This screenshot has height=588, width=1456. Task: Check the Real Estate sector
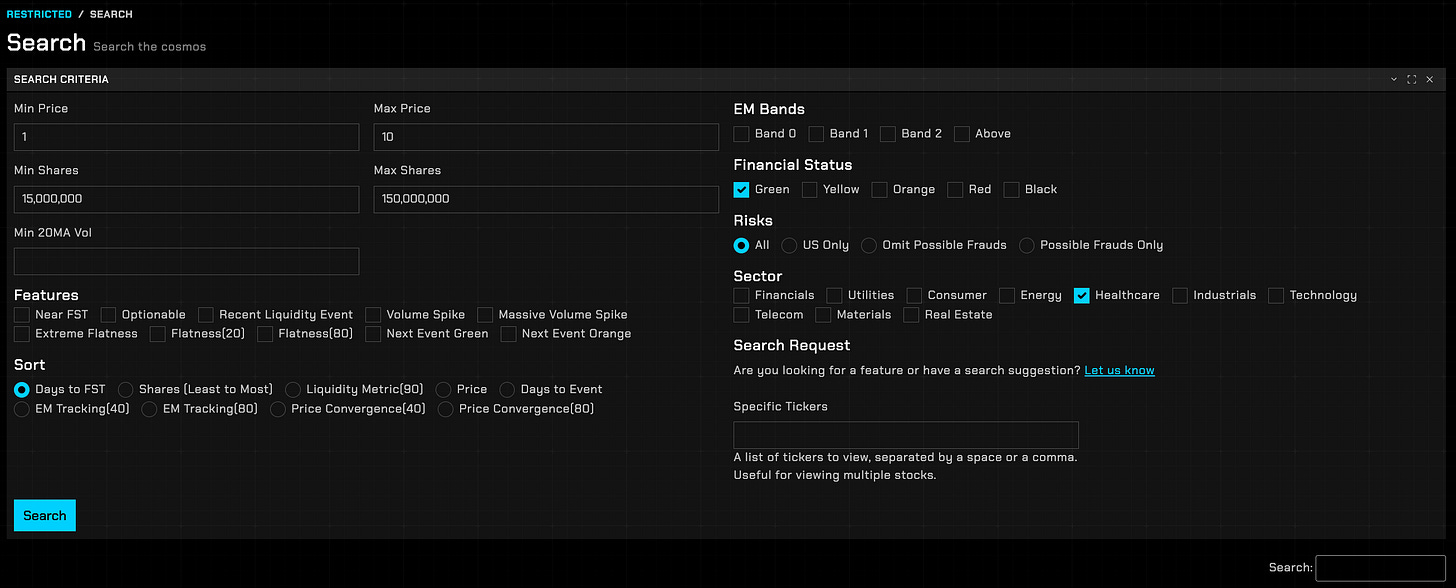[x=911, y=315]
